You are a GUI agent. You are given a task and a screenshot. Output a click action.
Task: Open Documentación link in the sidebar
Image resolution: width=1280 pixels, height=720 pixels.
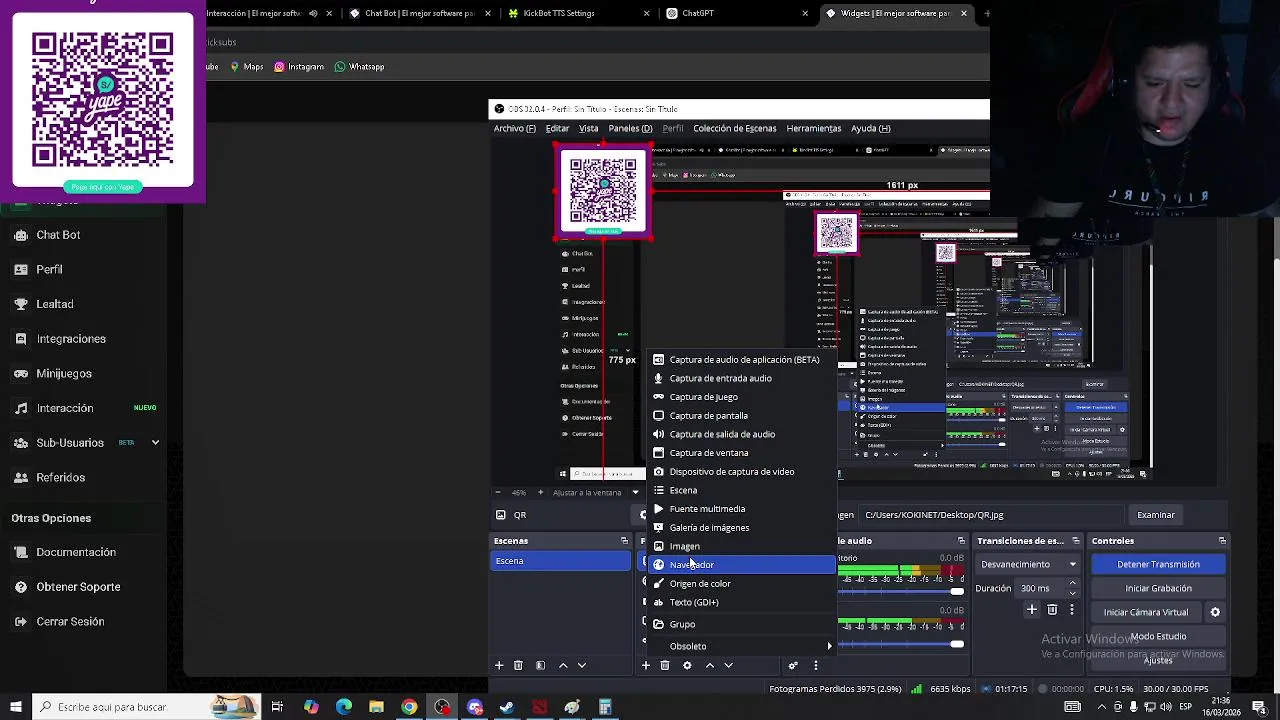click(x=76, y=552)
